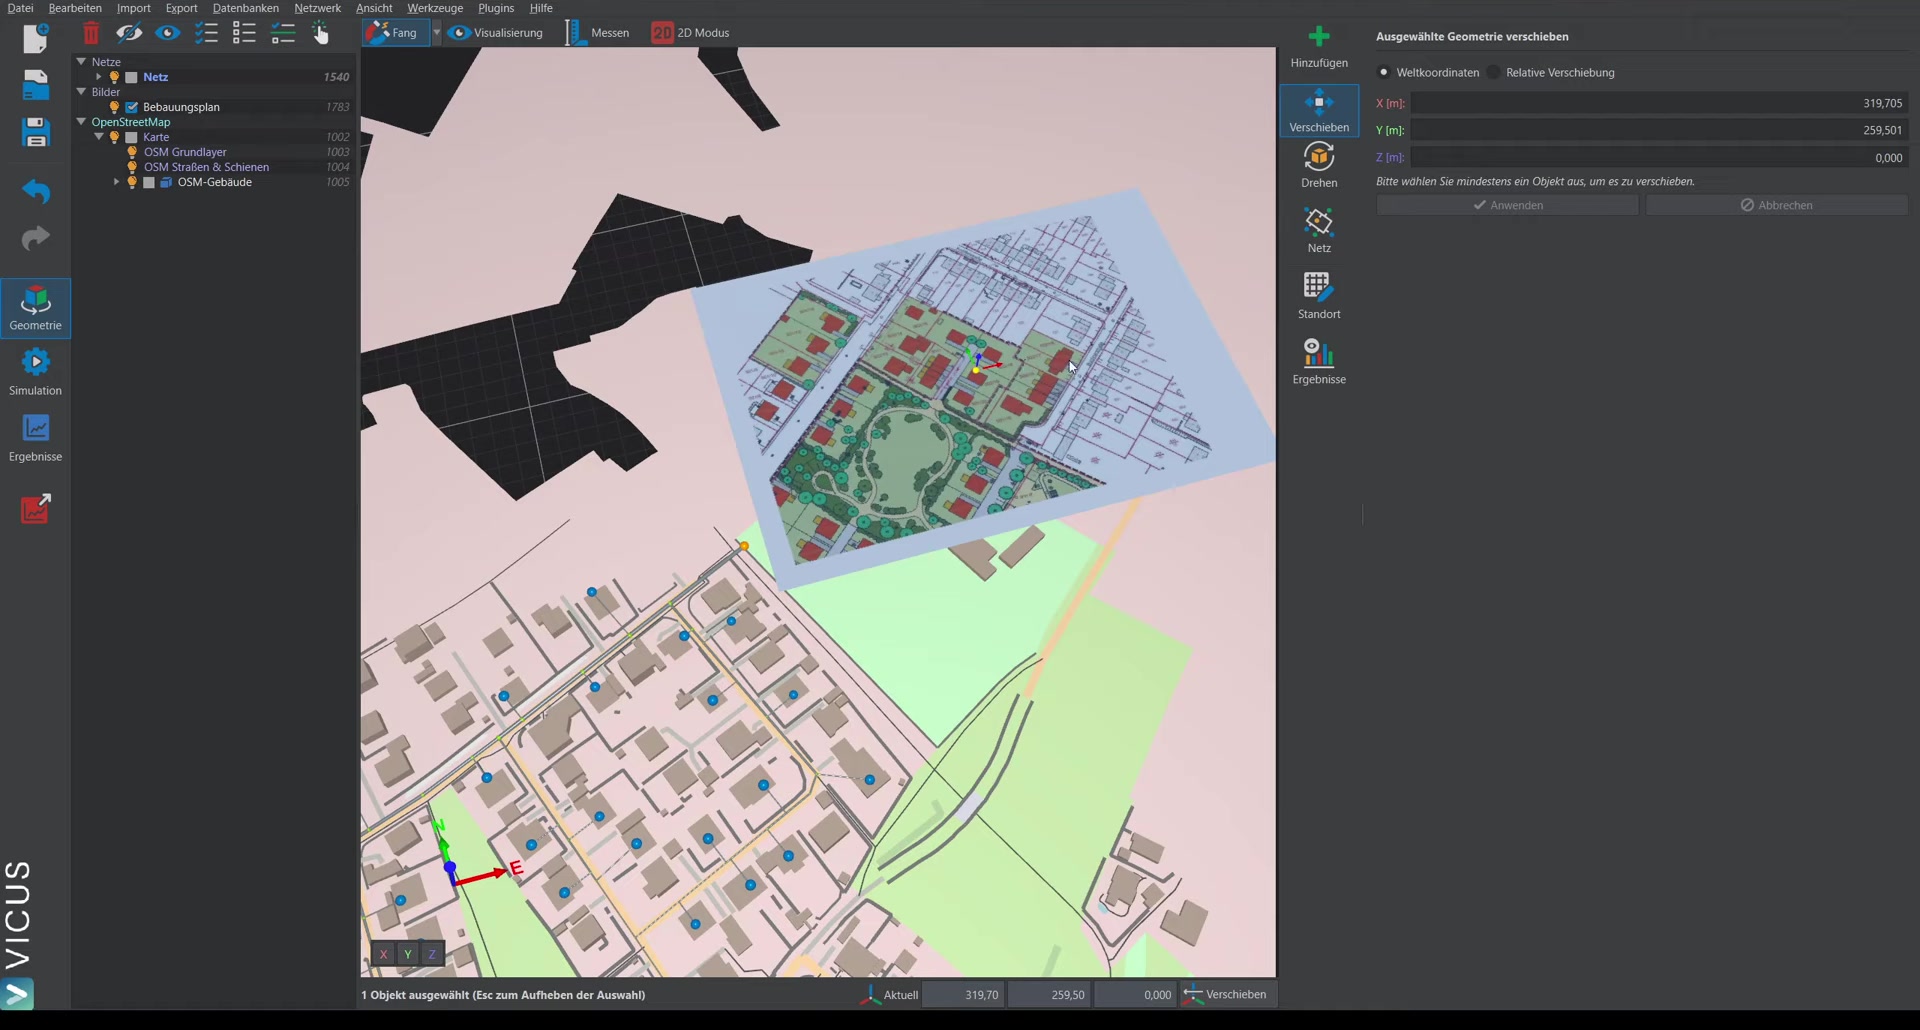Select Weltkoordinaten radio button

(x=1384, y=72)
